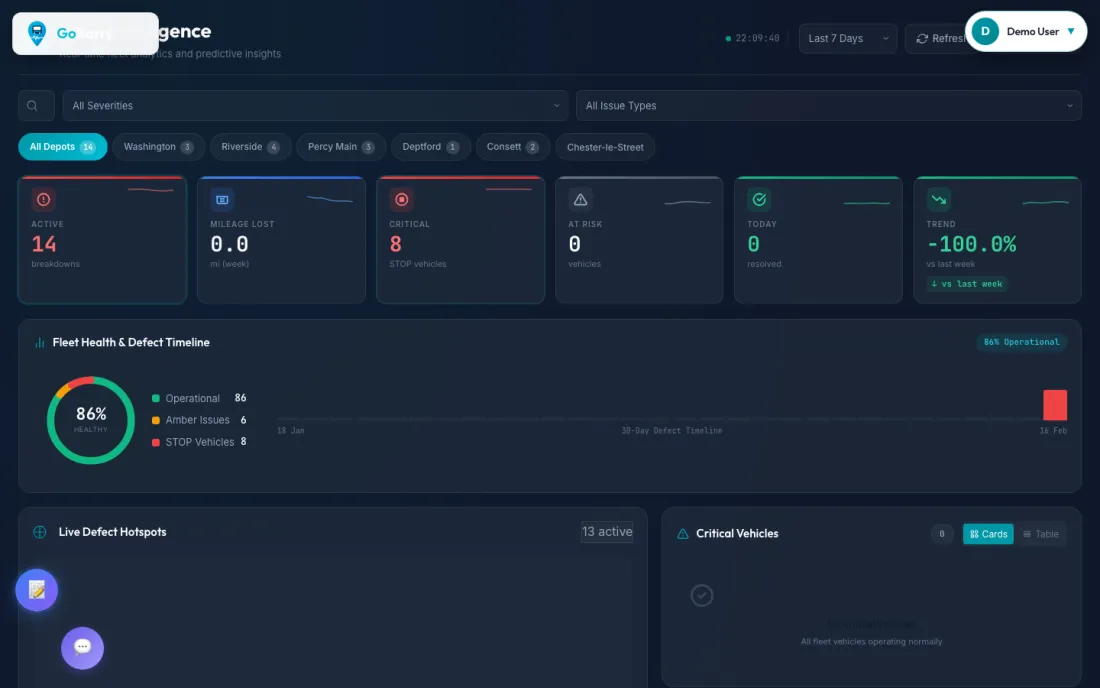Click the At Risk 0 vehicles value
This screenshot has height=688, width=1100.
[x=575, y=244]
